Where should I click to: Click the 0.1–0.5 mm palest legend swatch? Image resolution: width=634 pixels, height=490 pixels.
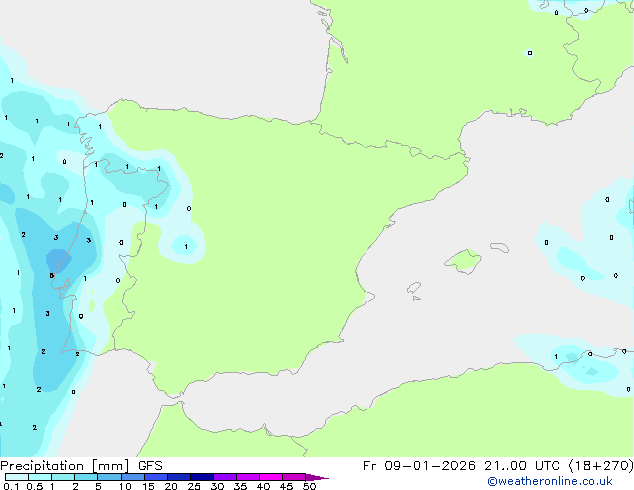tap(17, 477)
